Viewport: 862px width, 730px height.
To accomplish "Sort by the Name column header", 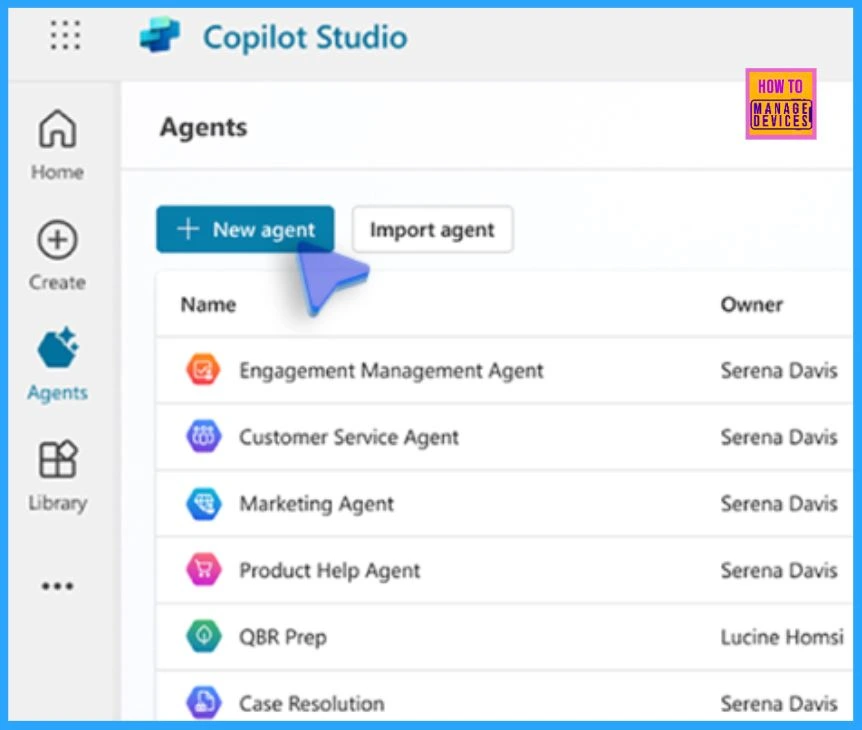I will [x=208, y=305].
